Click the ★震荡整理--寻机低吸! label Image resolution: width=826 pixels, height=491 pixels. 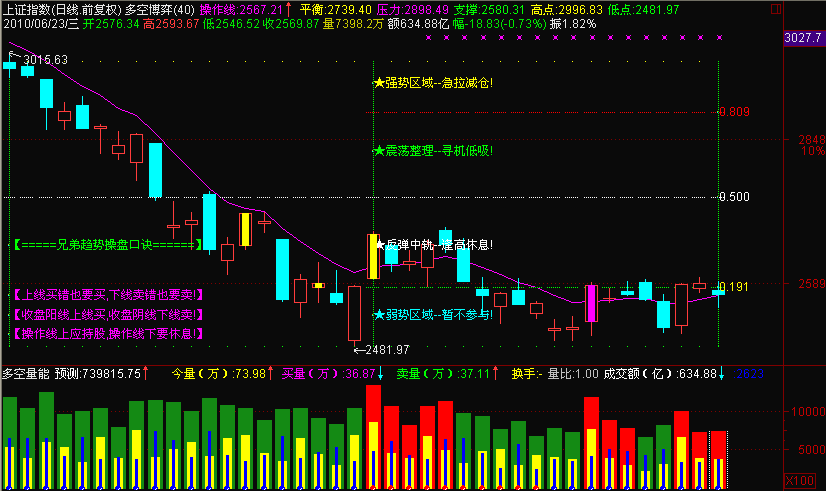pyautogui.click(x=434, y=151)
